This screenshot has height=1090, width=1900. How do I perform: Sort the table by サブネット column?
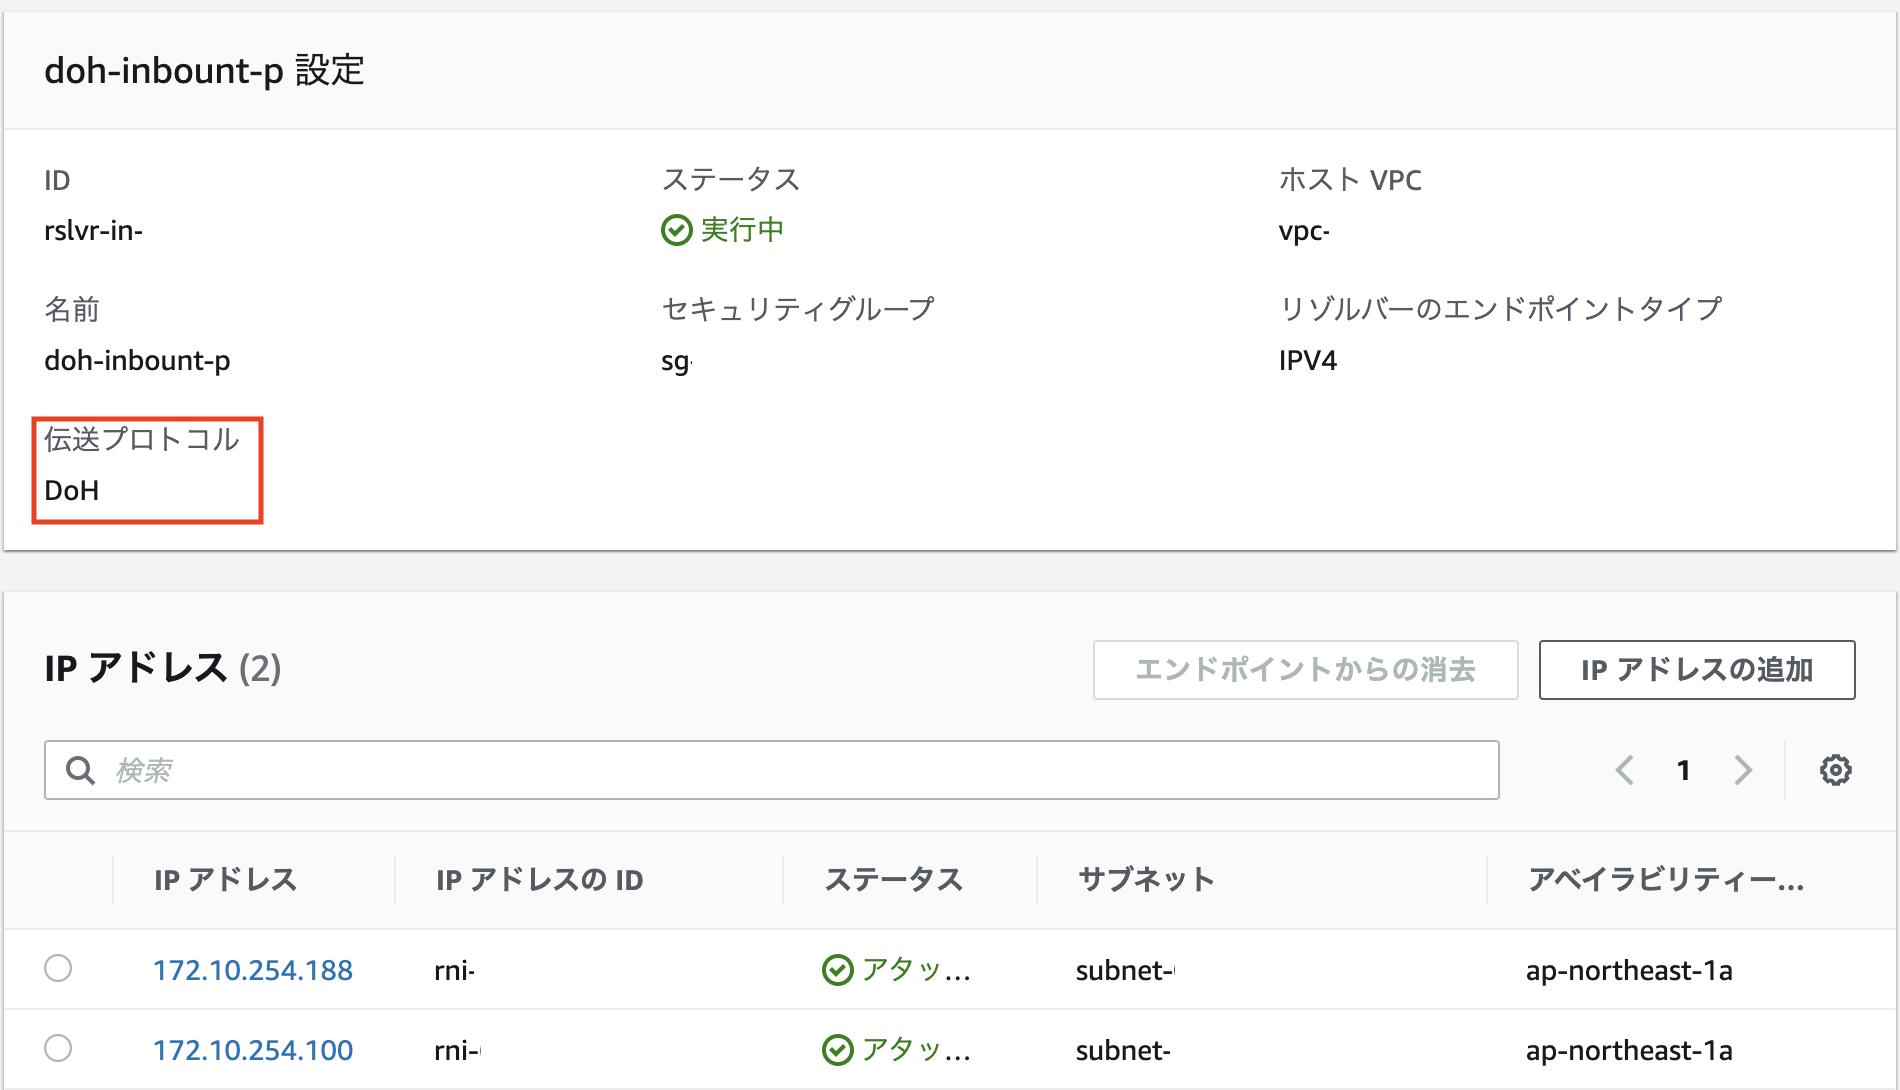coord(1146,880)
